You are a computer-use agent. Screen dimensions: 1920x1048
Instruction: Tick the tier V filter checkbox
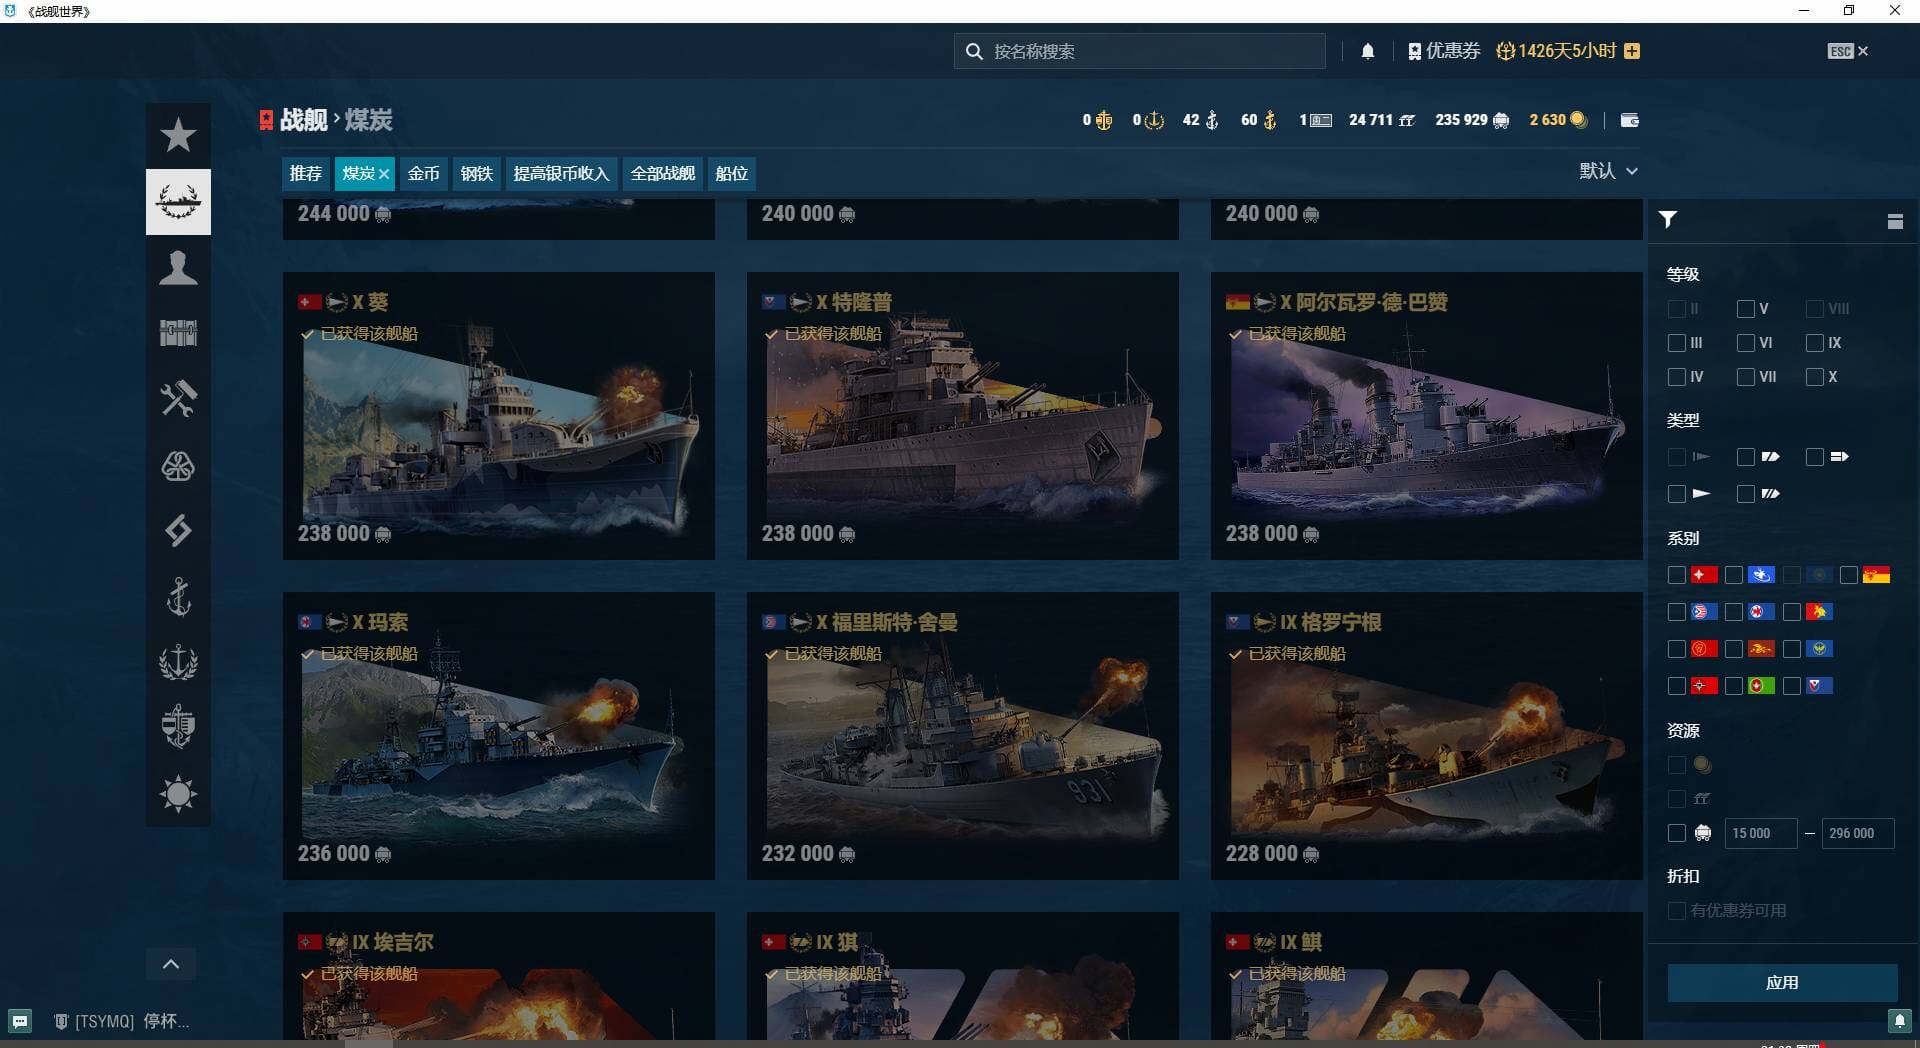[x=1746, y=309]
